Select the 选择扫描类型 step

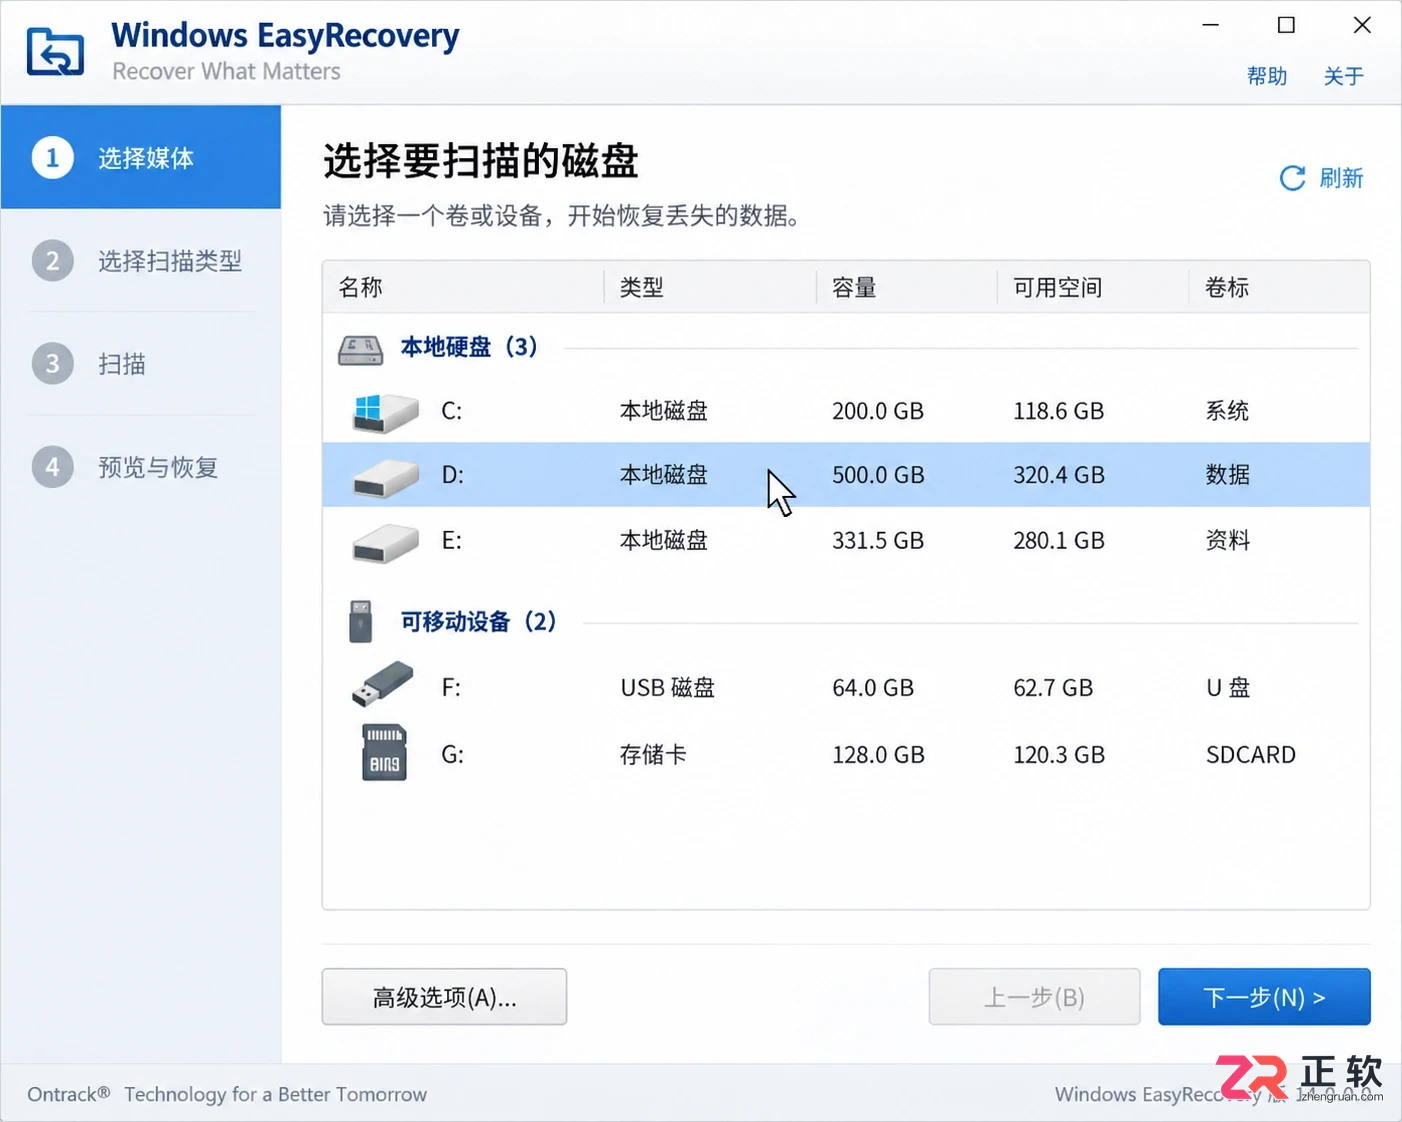tap(141, 261)
